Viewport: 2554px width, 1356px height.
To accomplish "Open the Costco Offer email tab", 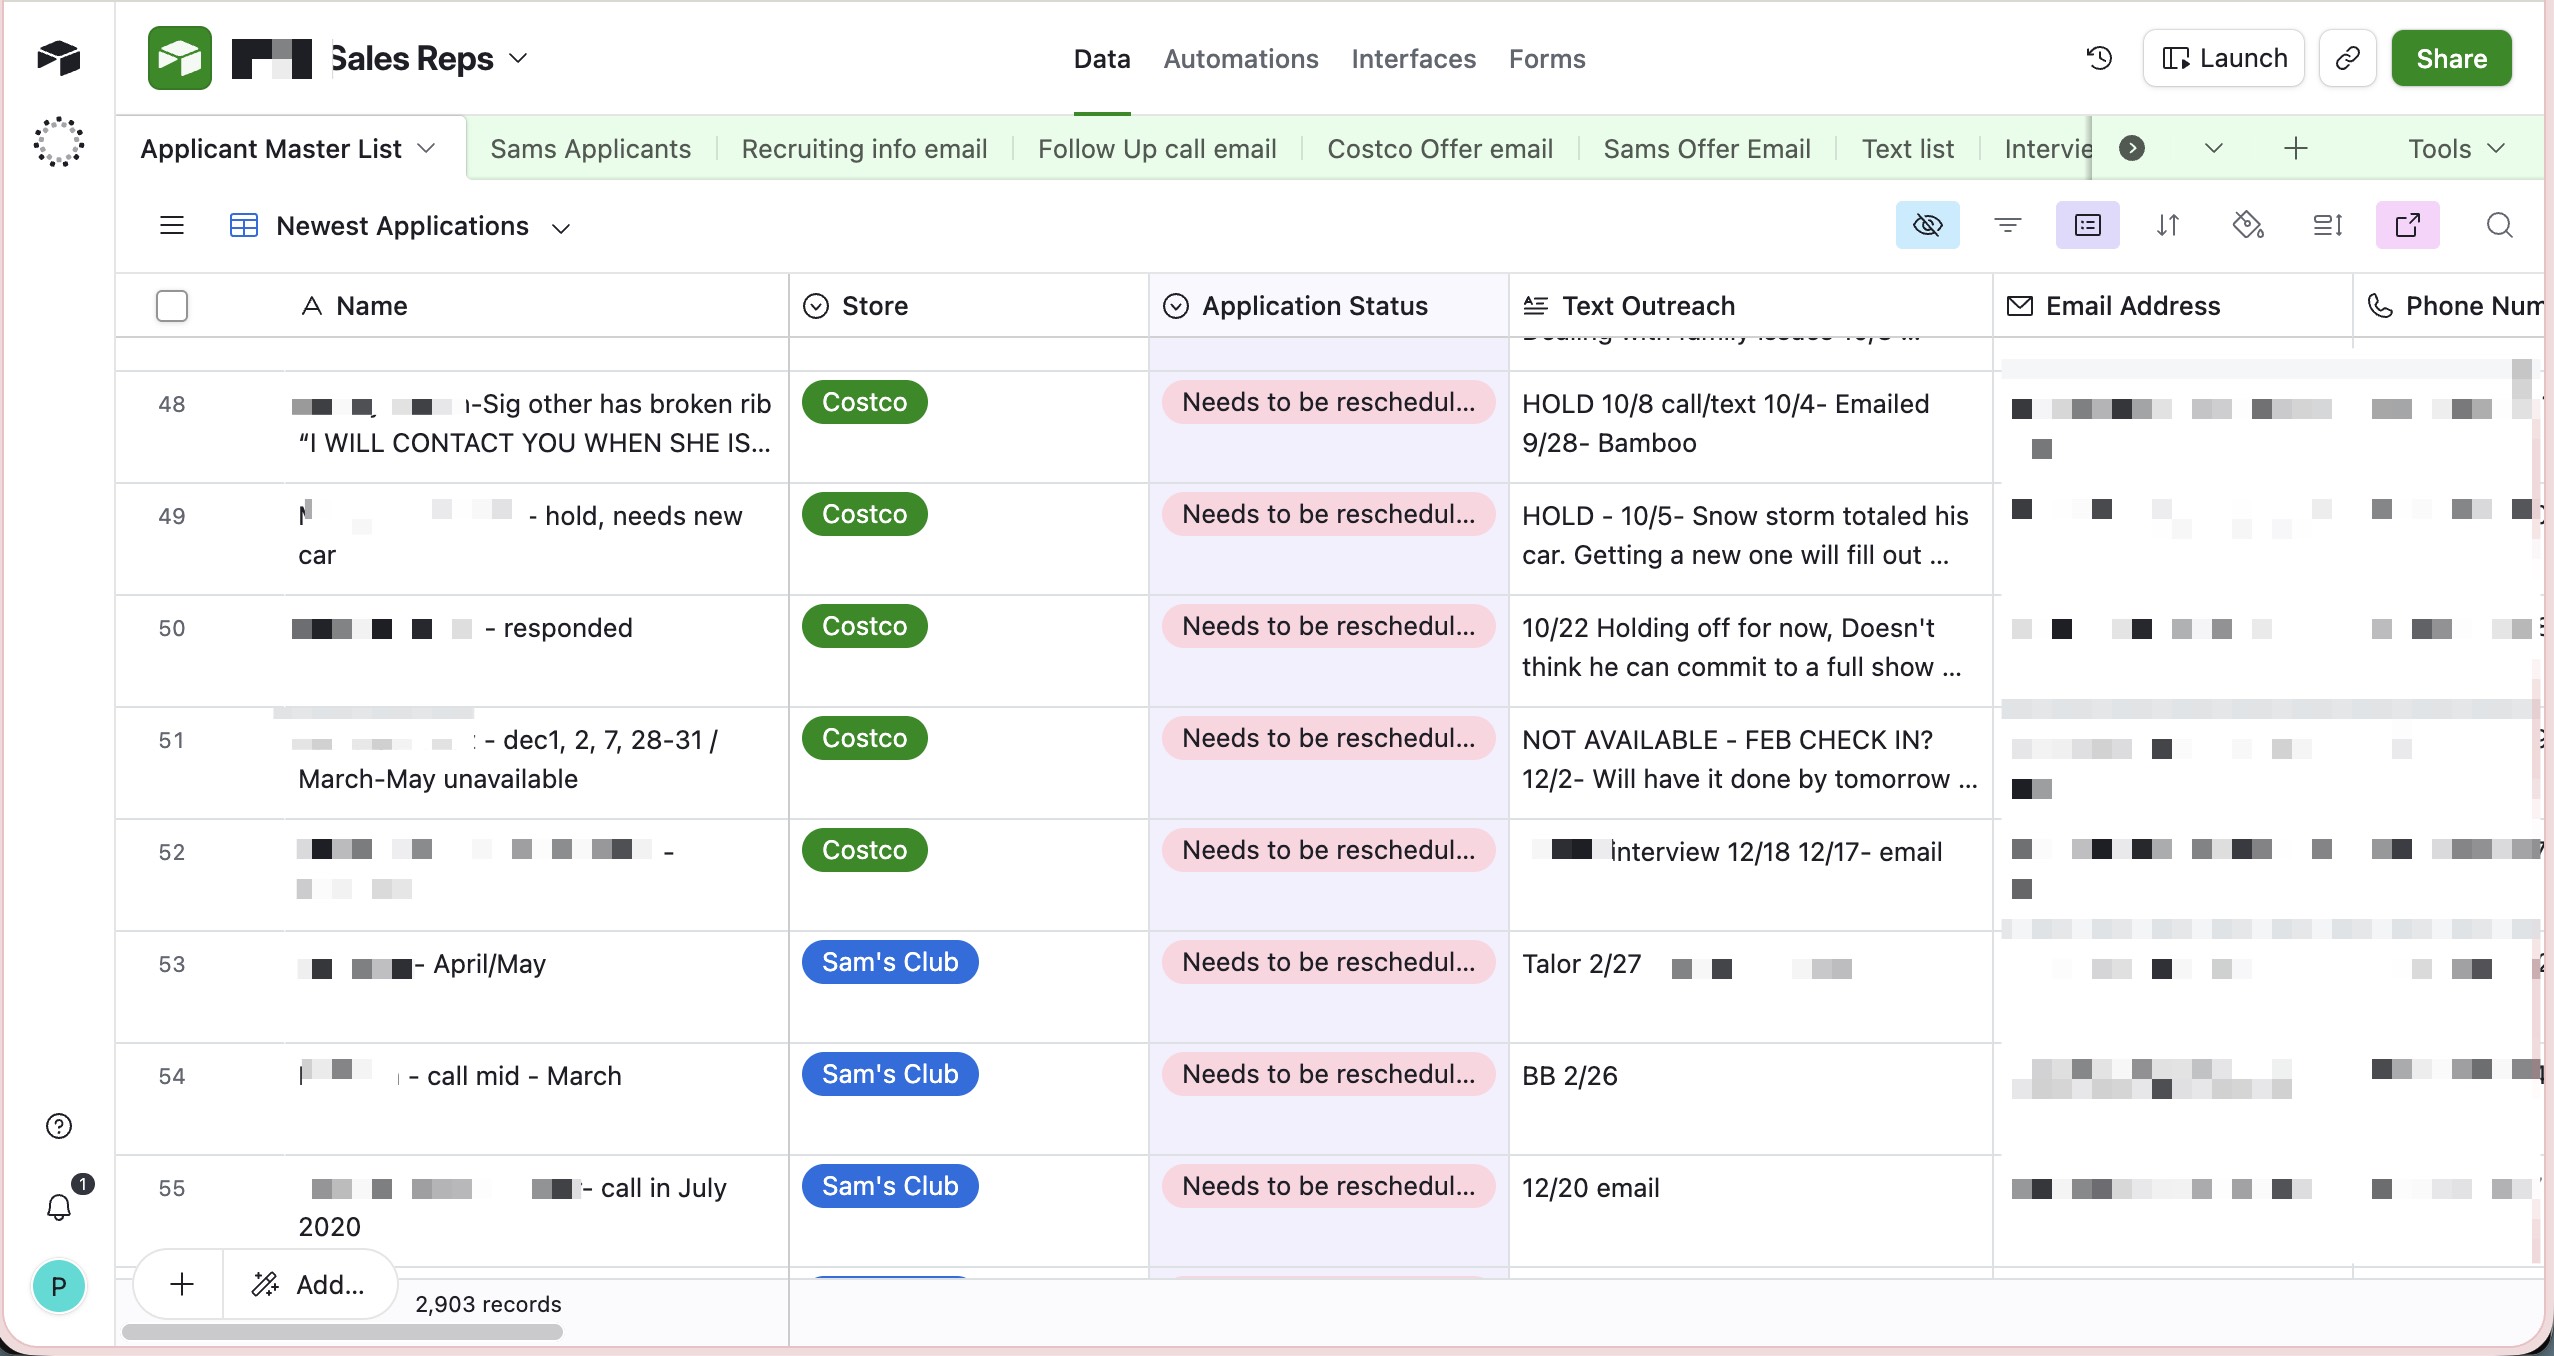I will pos(1440,148).
